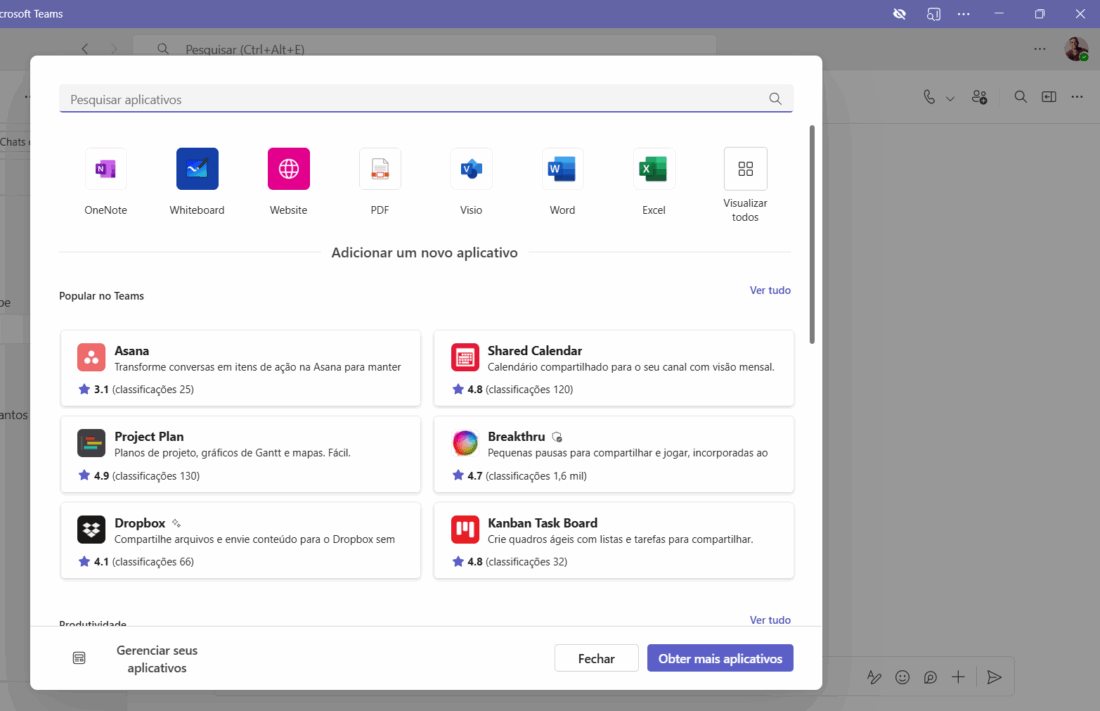Open the Breakthru title
The width and height of the screenshot is (1100, 711).
[x=516, y=437]
